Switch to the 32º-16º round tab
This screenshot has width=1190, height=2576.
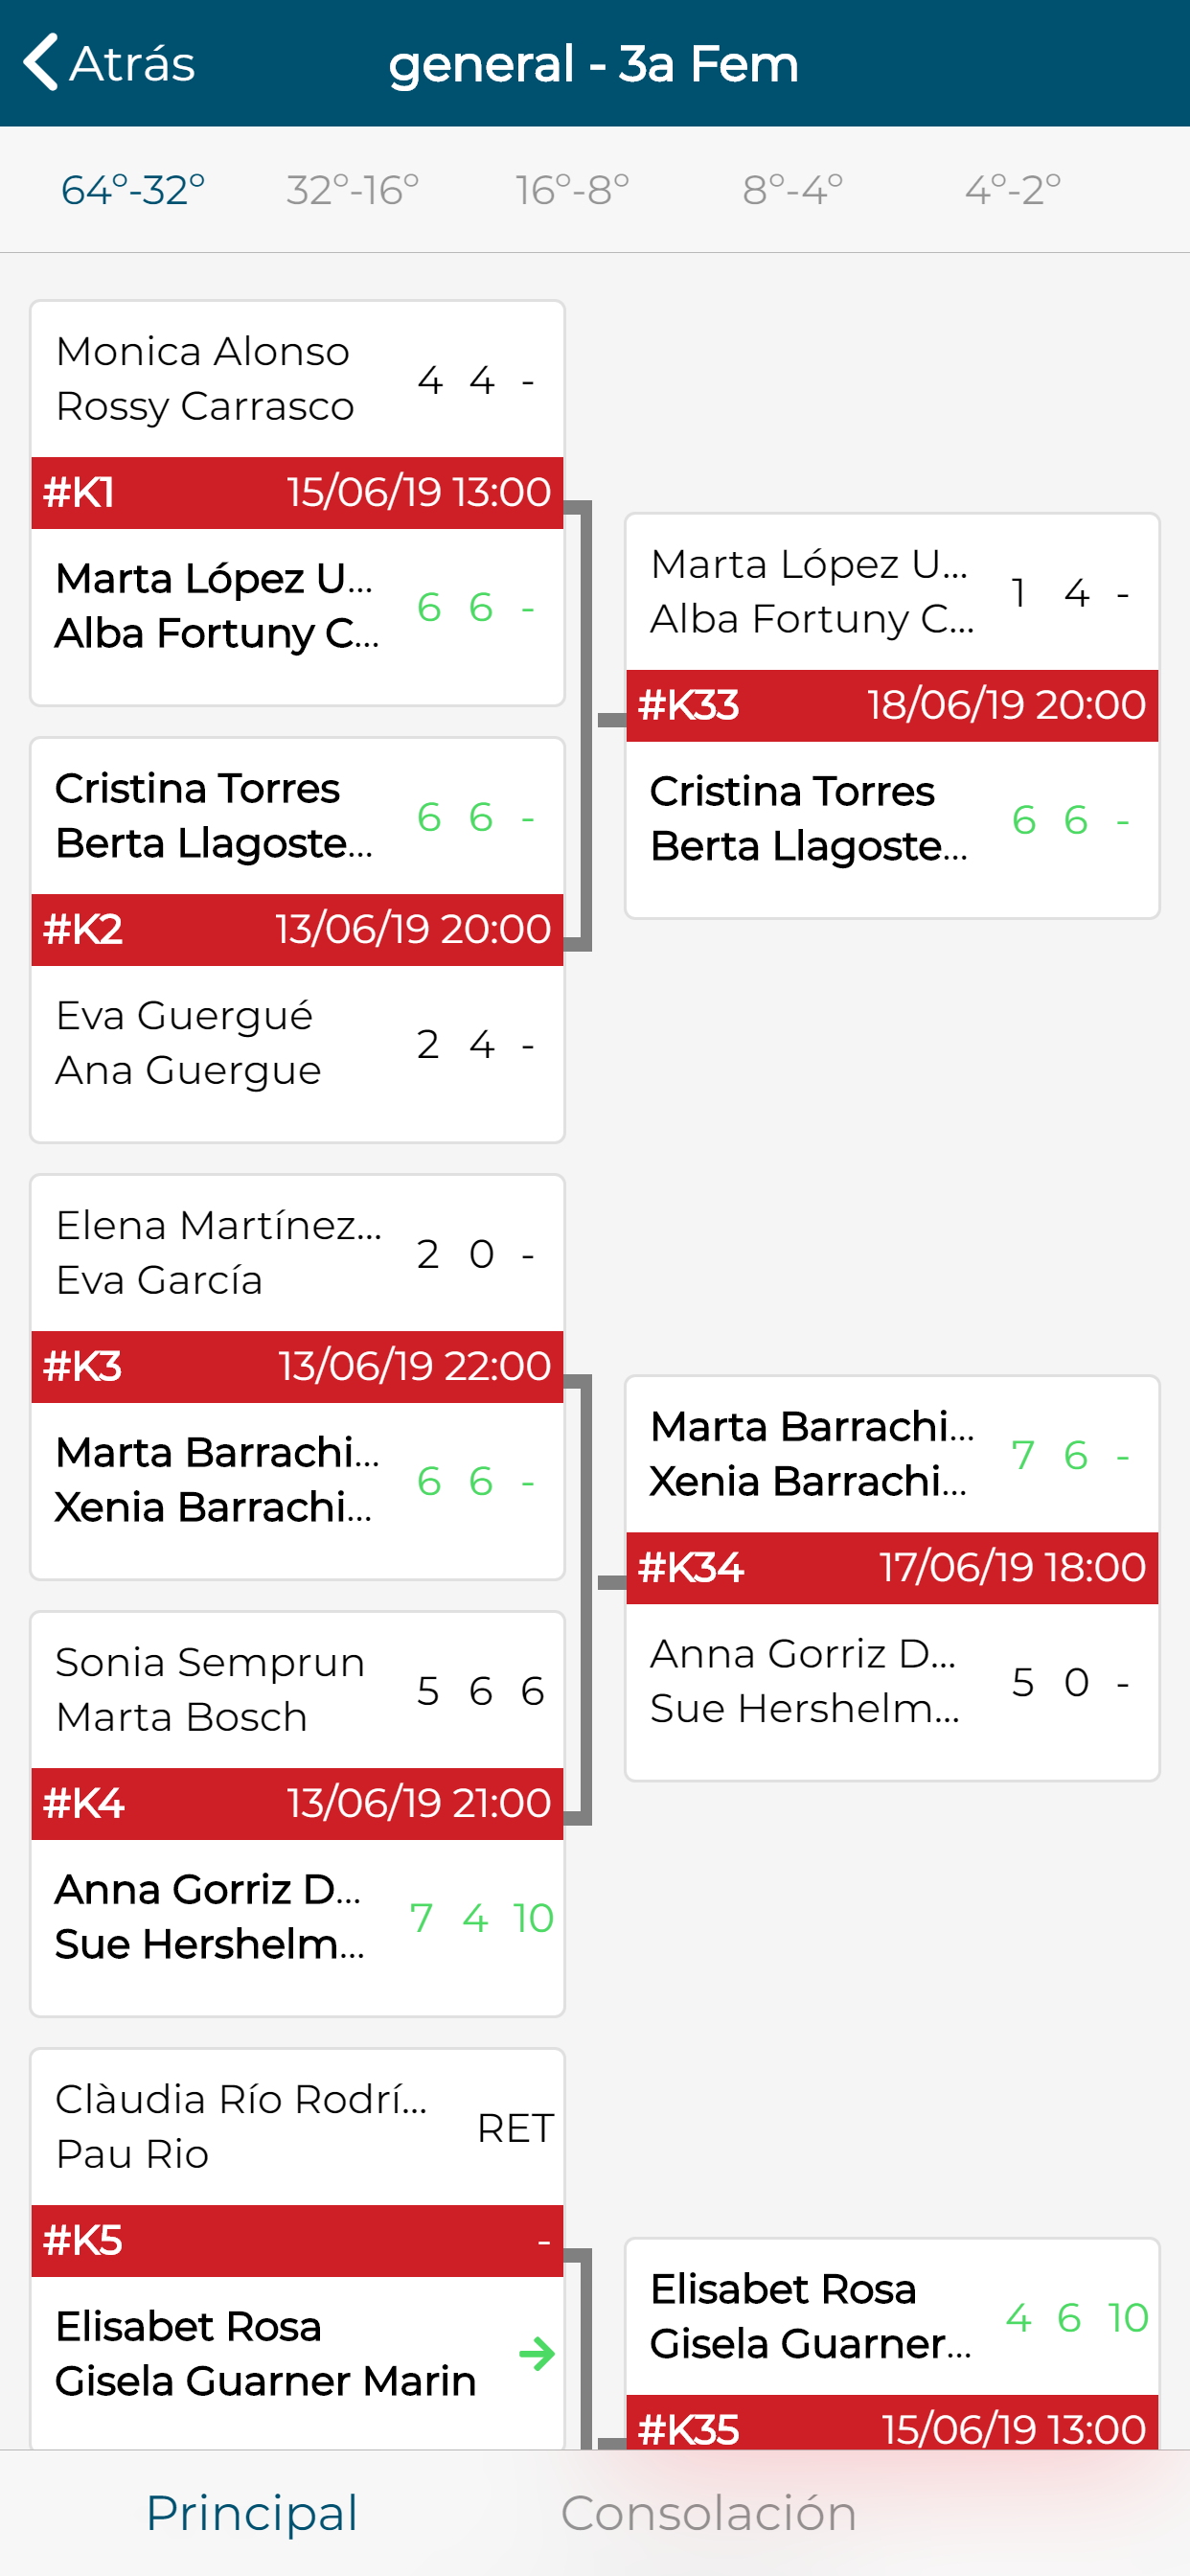click(x=352, y=190)
